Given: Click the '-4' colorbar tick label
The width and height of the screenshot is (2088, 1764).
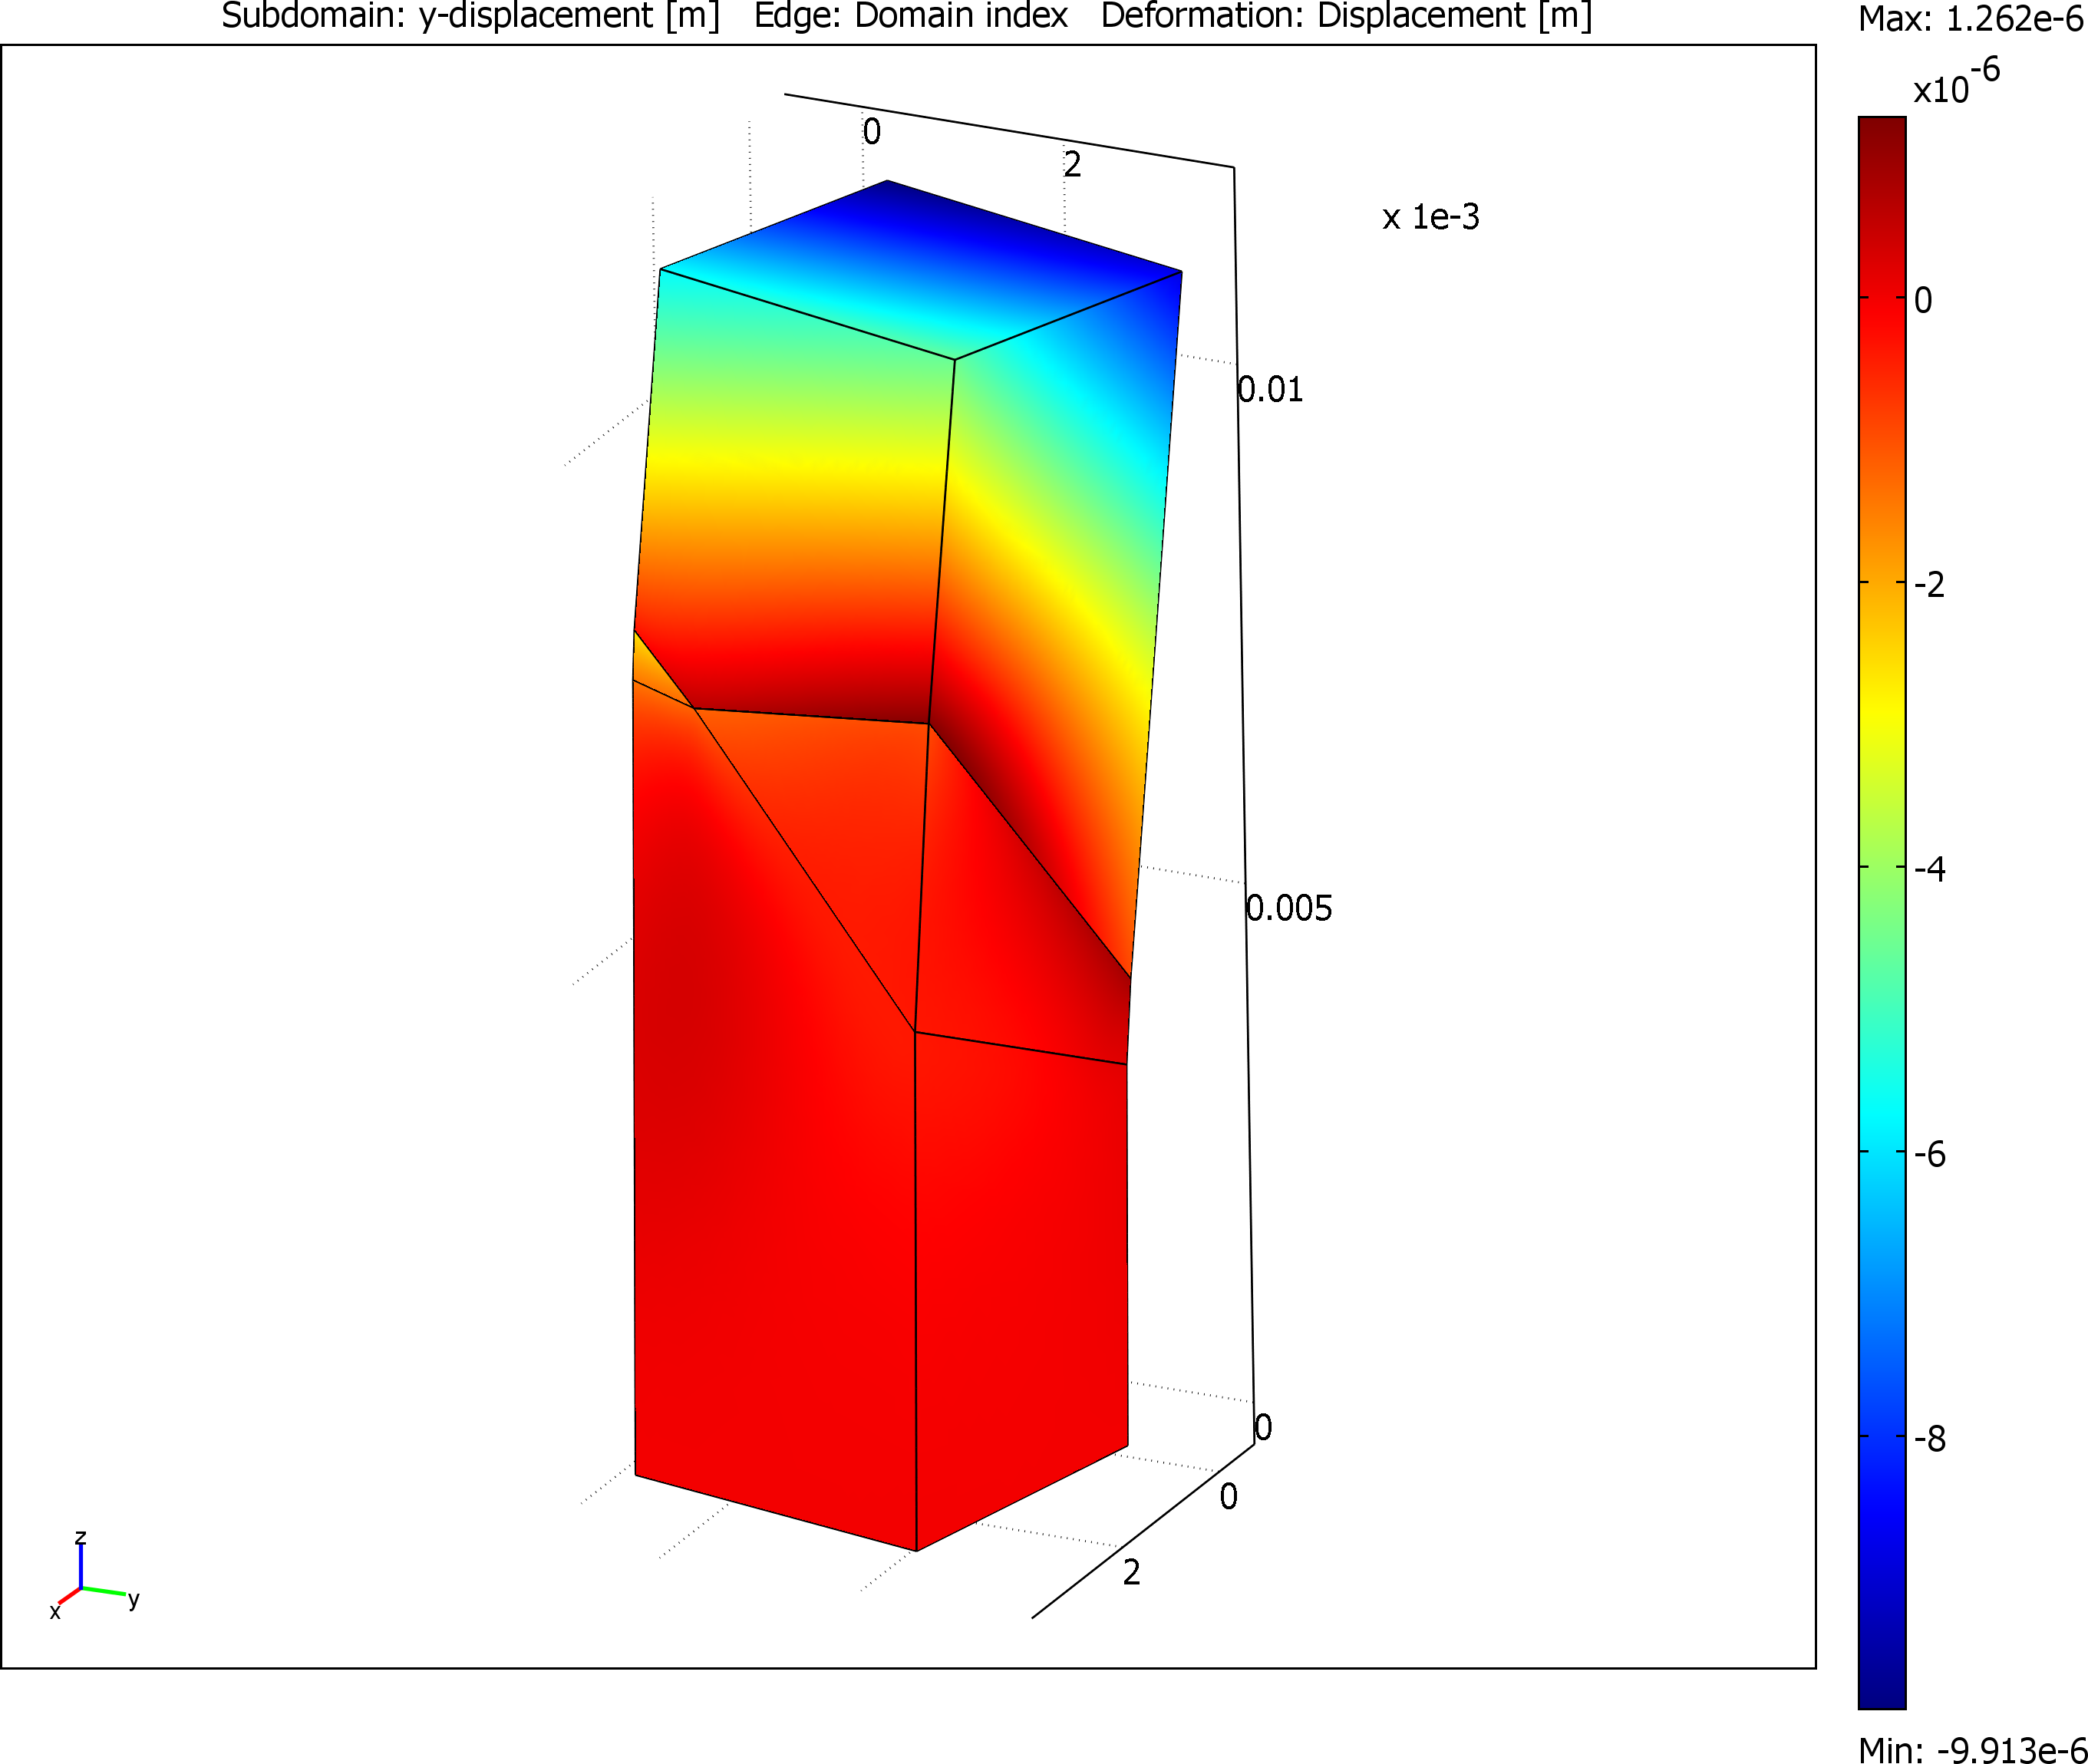Looking at the screenshot, I should point(1930,869).
